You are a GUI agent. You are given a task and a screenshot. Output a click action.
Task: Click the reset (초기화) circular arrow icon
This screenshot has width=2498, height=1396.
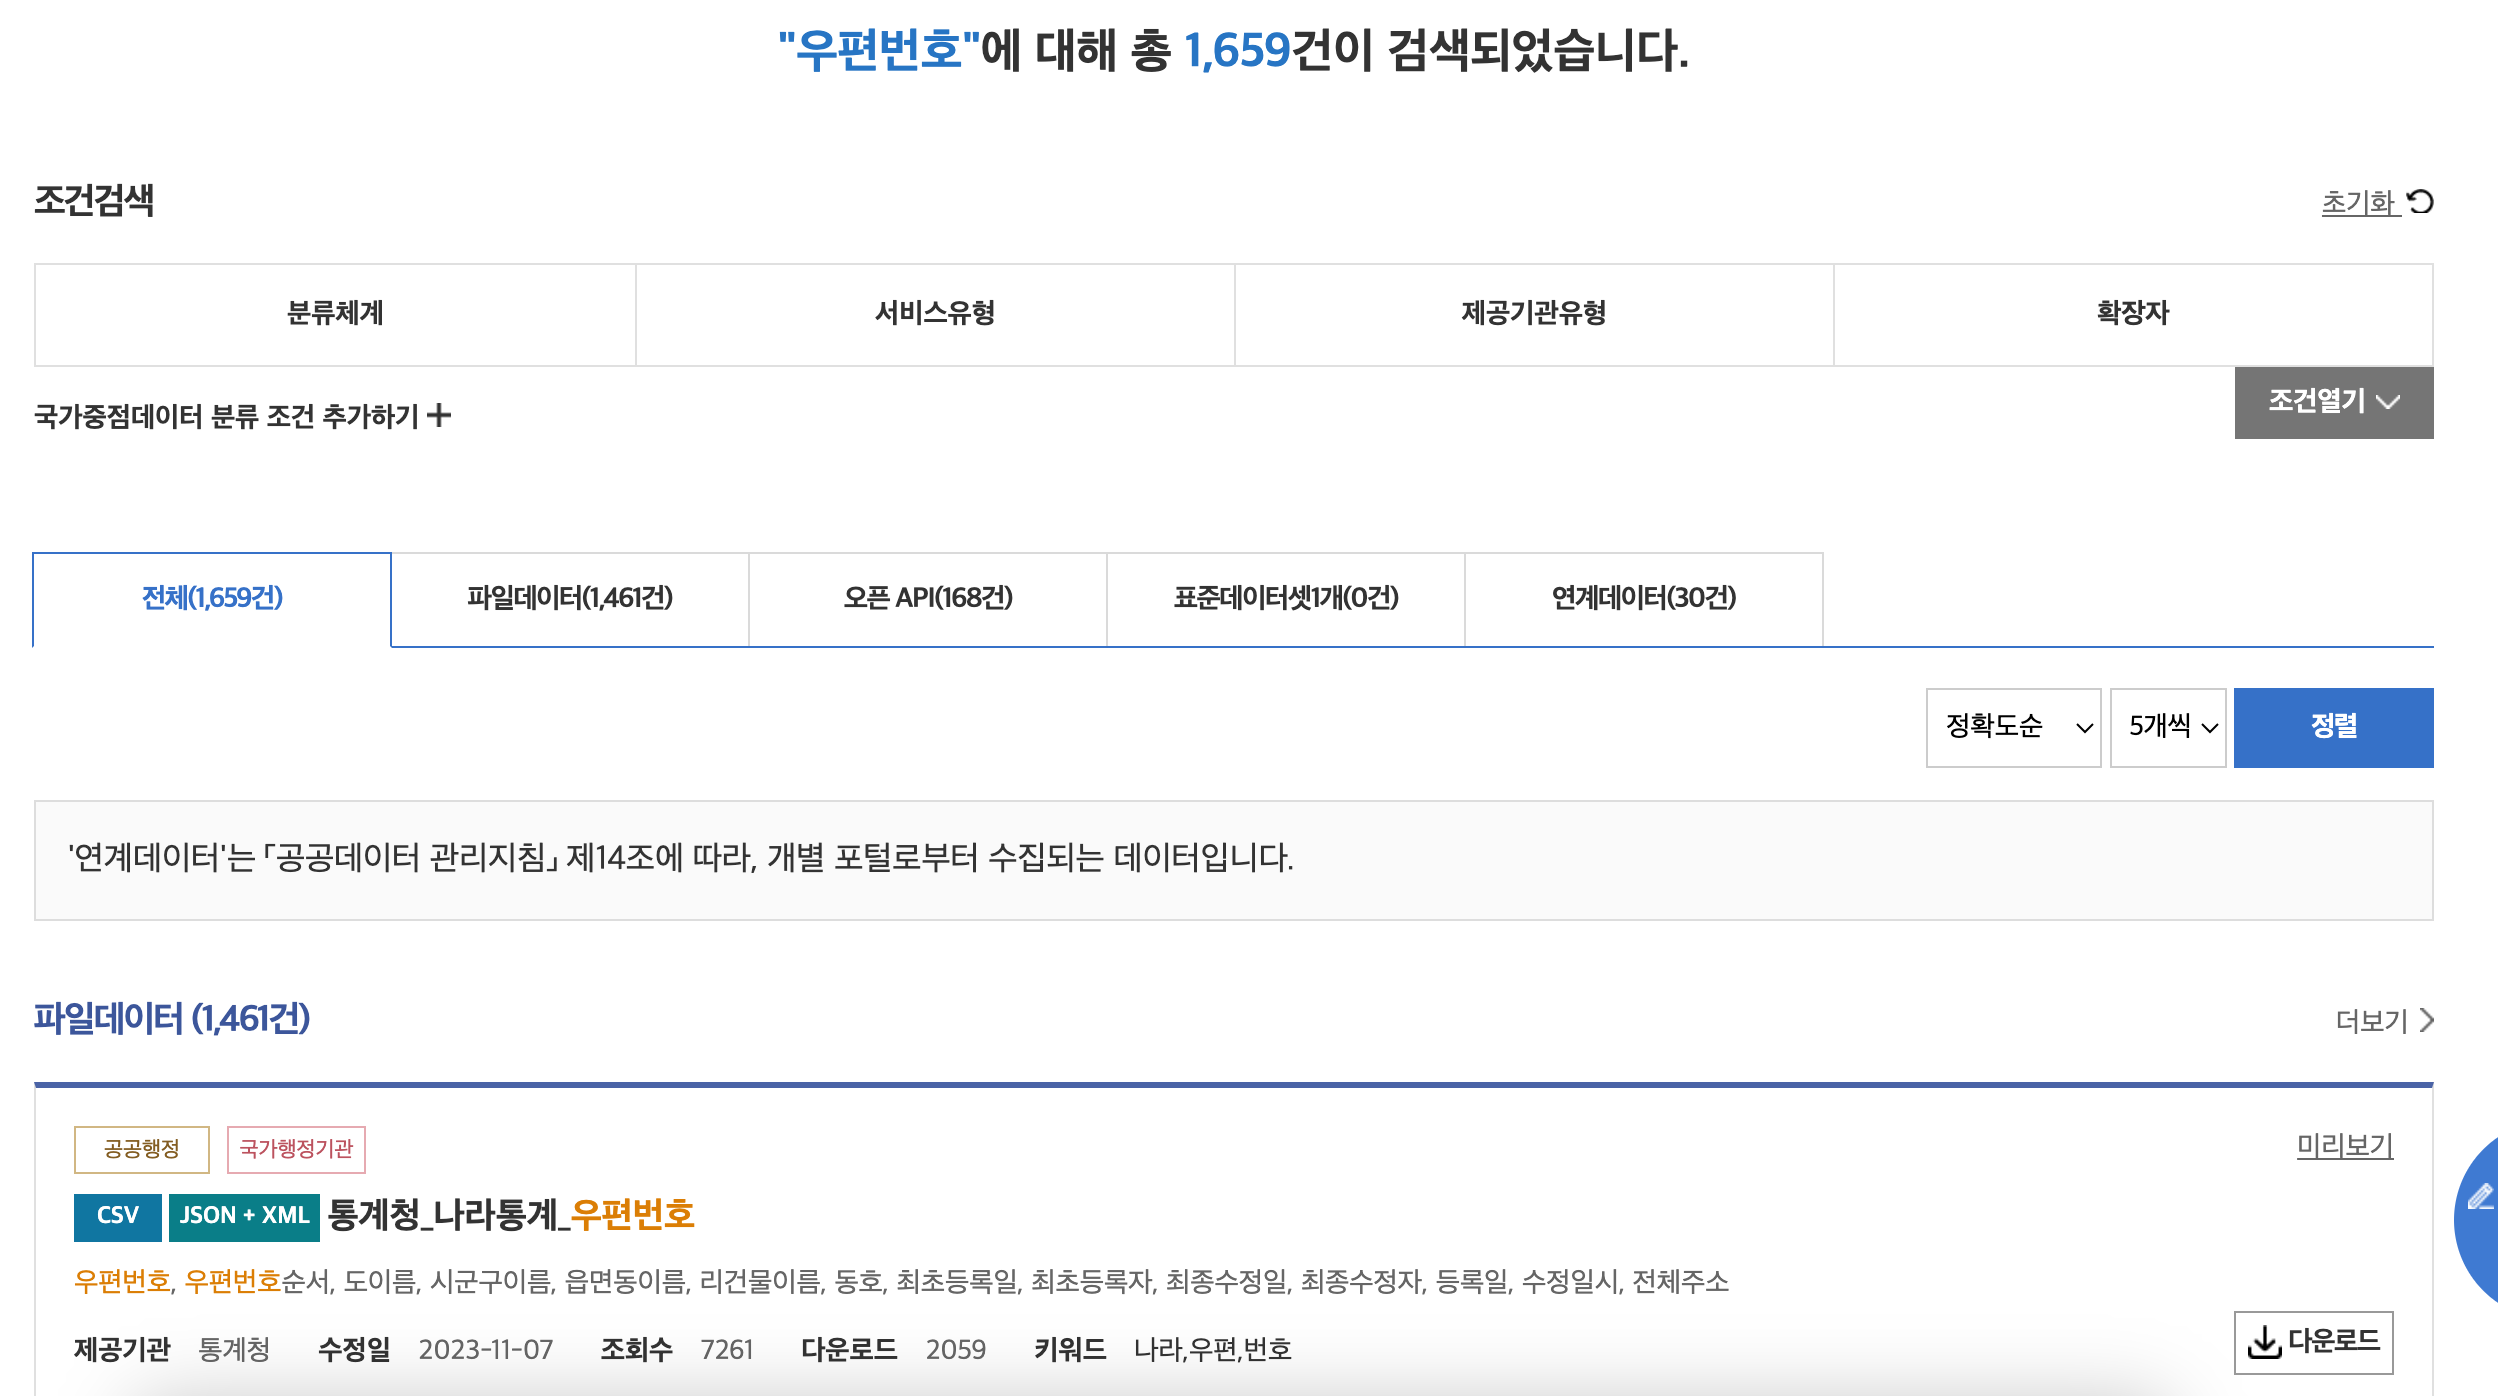(2420, 202)
